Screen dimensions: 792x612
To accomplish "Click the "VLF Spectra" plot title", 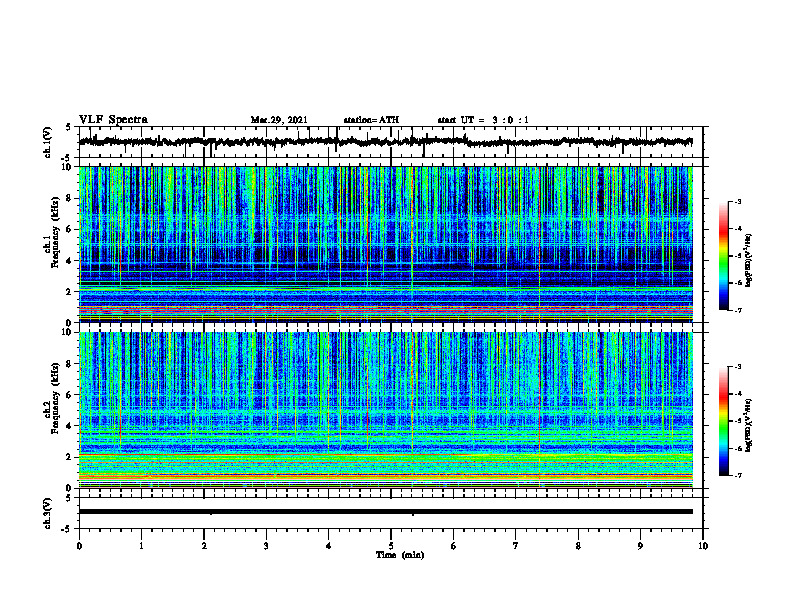I will point(113,120).
